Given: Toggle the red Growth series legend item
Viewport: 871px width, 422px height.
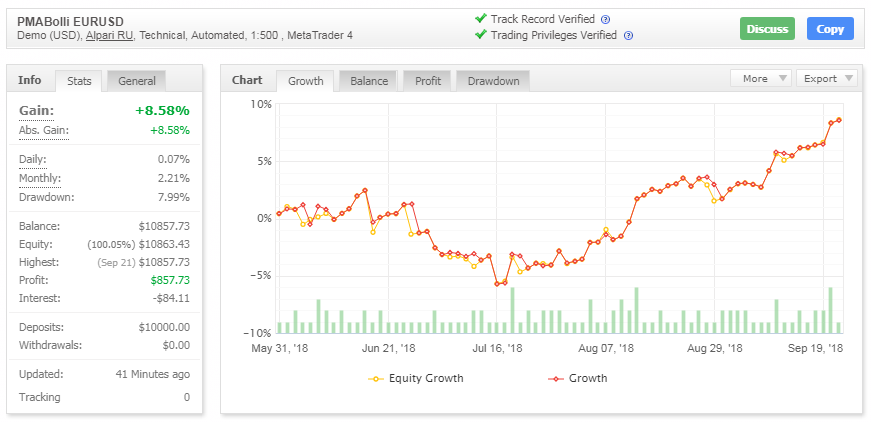Looking at the screenshot, I should click(579, 379).
